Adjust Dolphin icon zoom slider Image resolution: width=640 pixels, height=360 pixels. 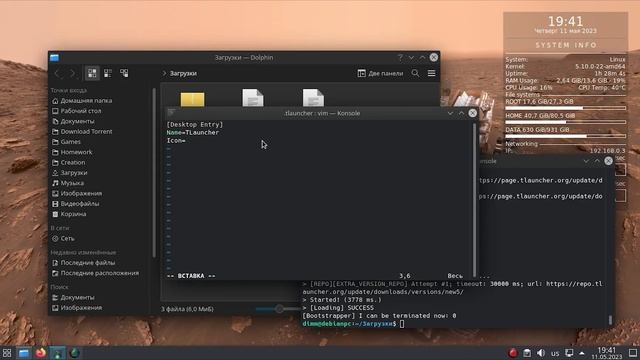[279, 309]
